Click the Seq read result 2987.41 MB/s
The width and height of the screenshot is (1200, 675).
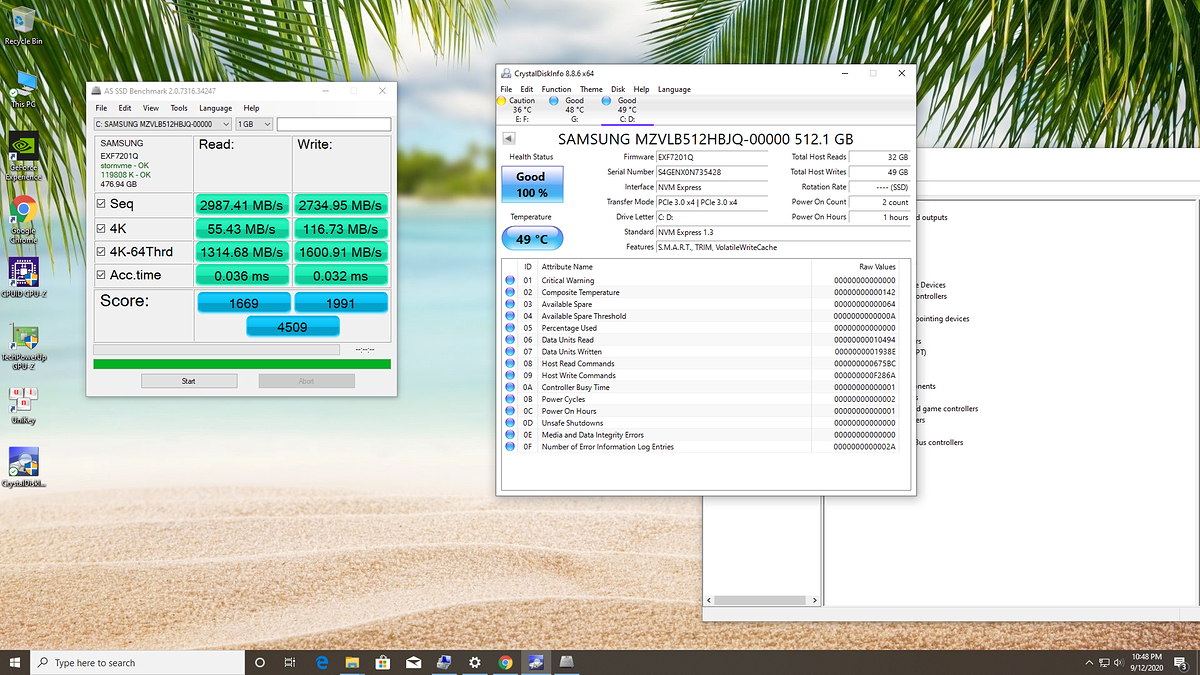pyautogui.click(x=243, y=204)
